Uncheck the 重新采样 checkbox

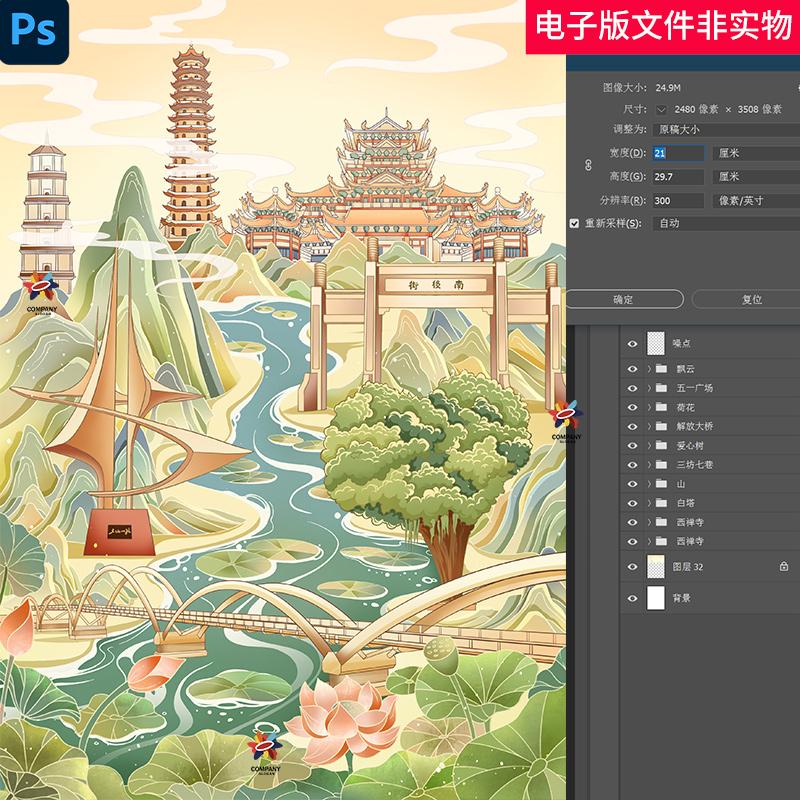coord(574,223)
